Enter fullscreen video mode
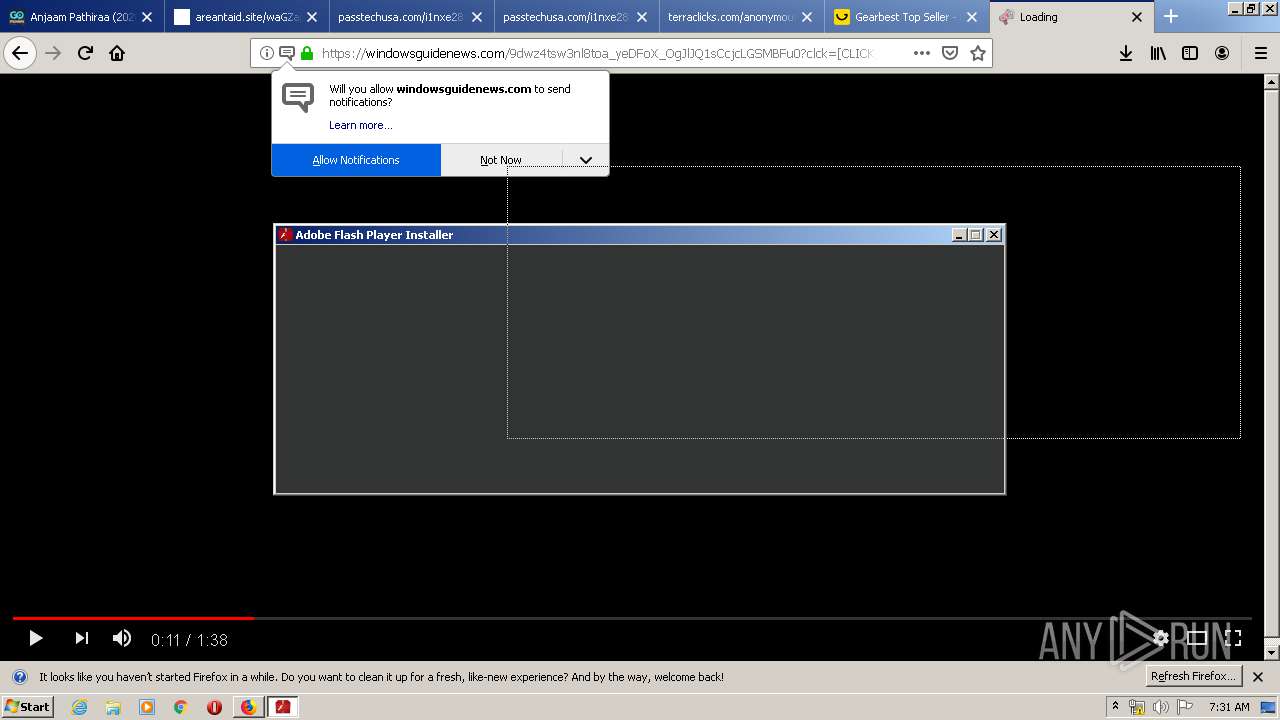 point(1233,638)
